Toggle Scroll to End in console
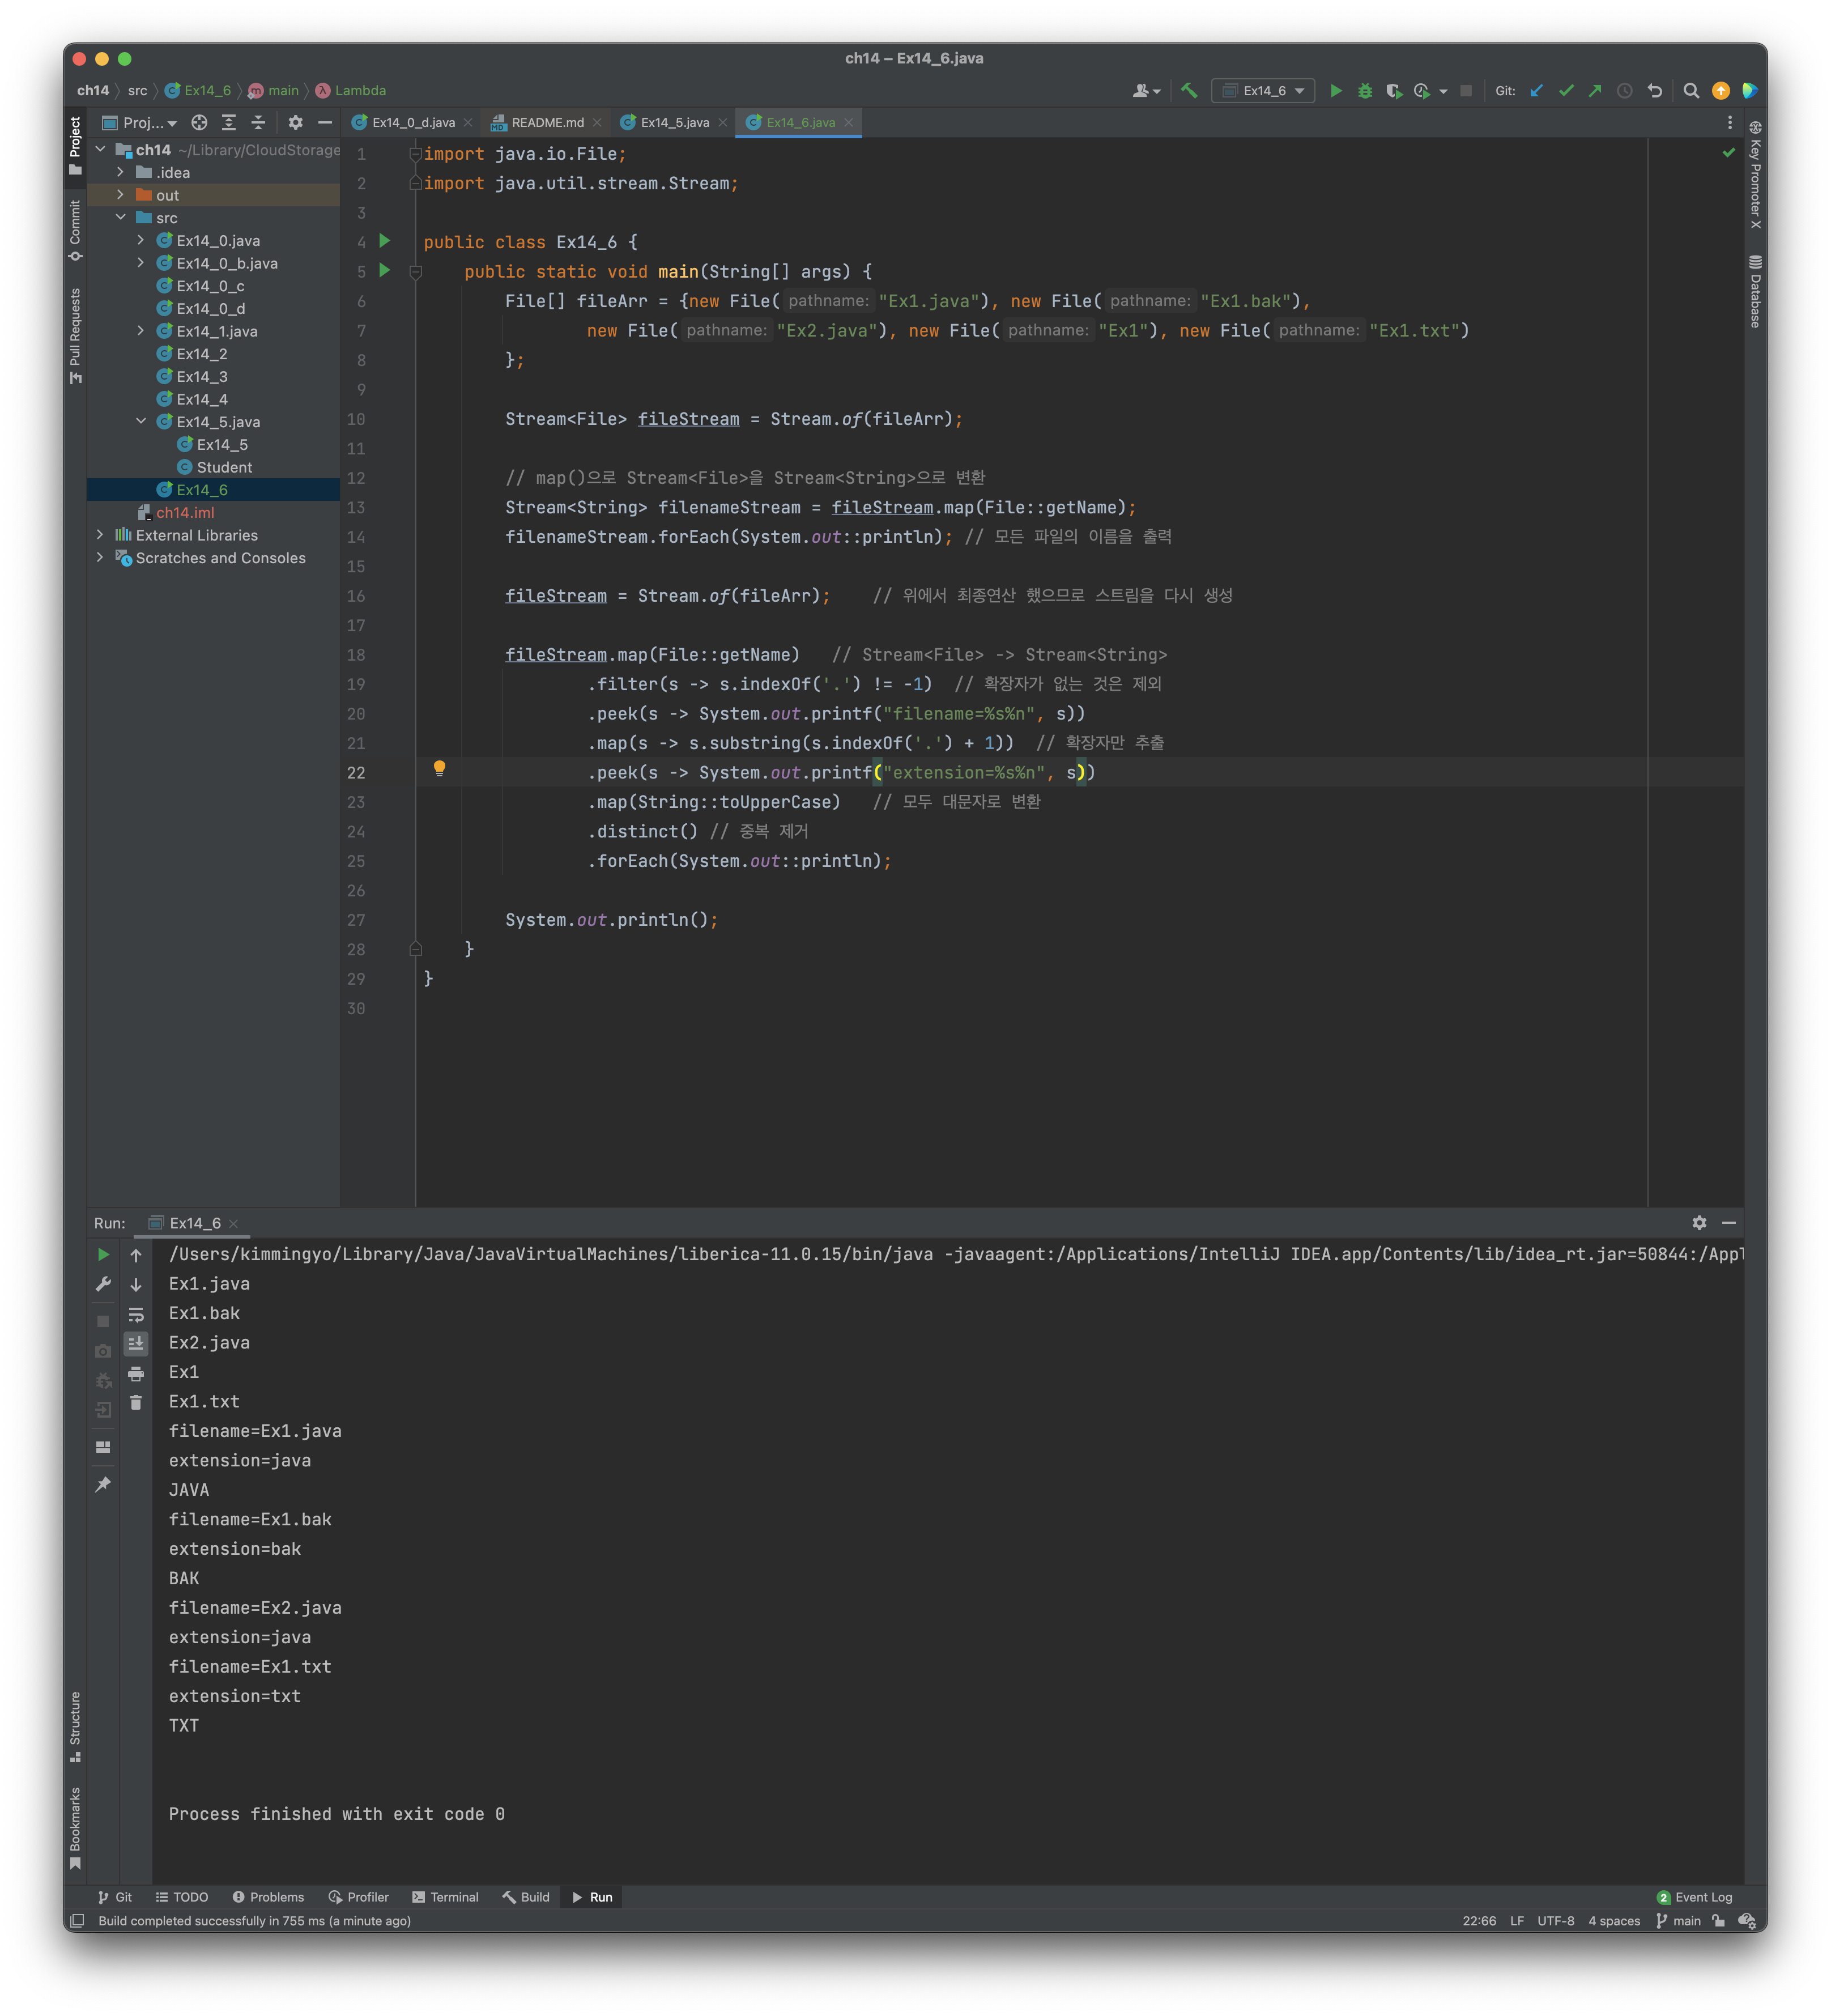 coord(136,1344)
